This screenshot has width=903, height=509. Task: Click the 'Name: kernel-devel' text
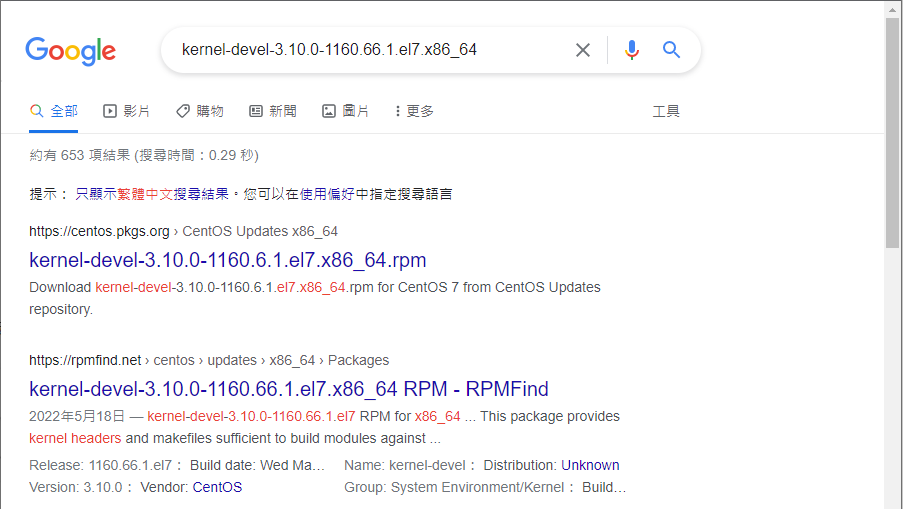coord(405,465)
